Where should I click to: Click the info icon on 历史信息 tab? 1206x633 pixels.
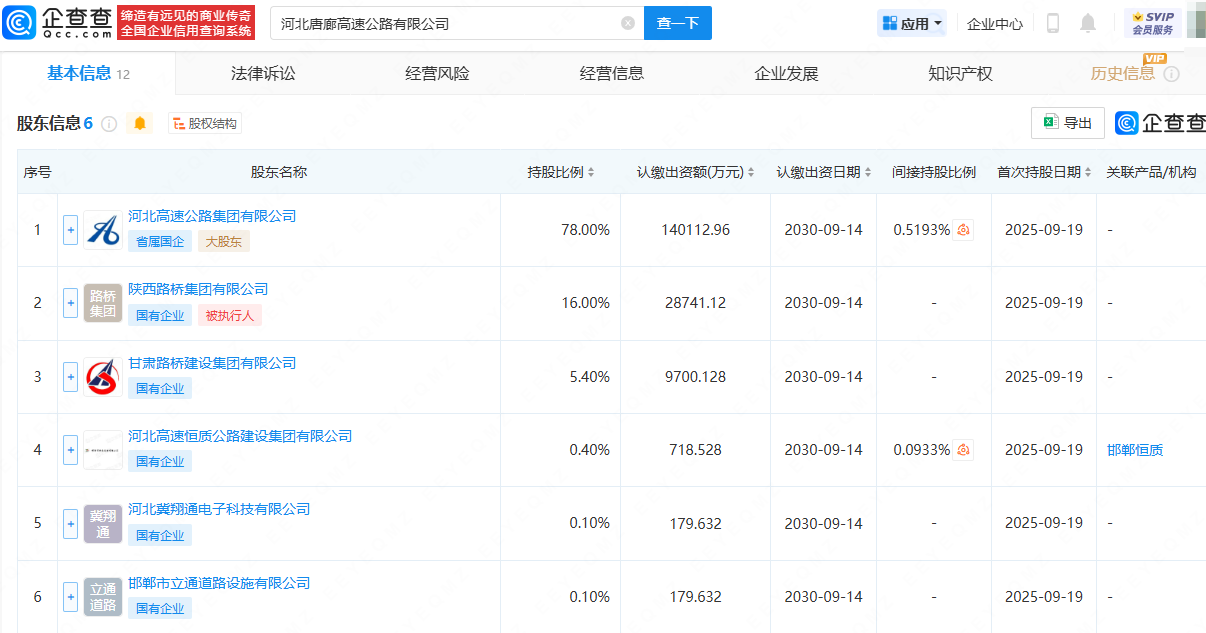[x=1171, y=74]
